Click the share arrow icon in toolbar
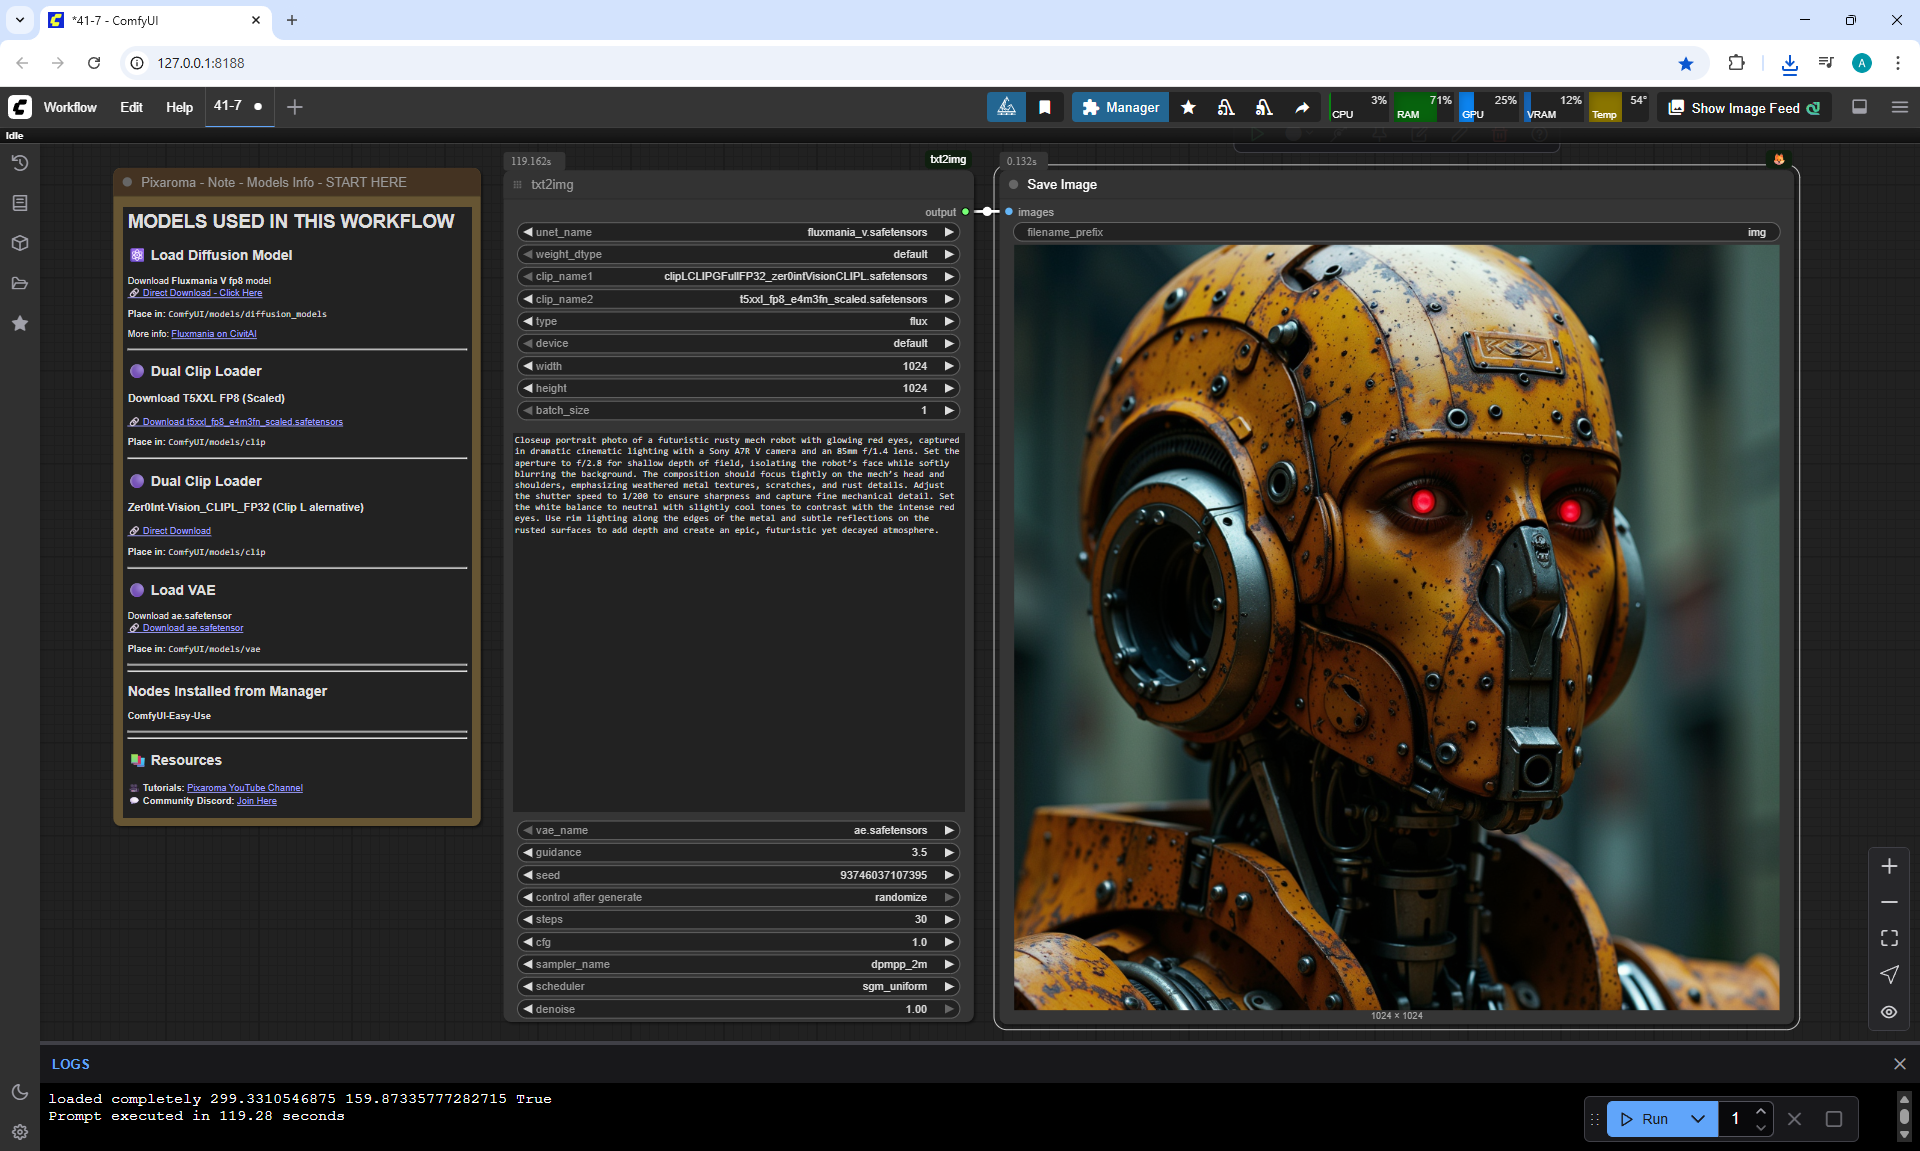This screenshot has width=1920, height=1151. click(x=1302, y=107)
